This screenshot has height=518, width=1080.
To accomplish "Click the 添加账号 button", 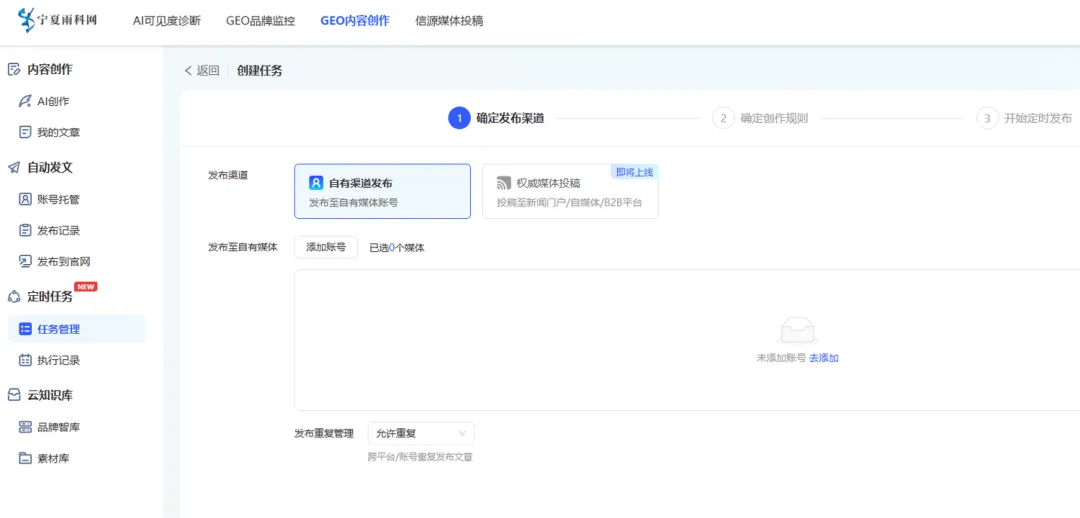I will pos(326,247).
